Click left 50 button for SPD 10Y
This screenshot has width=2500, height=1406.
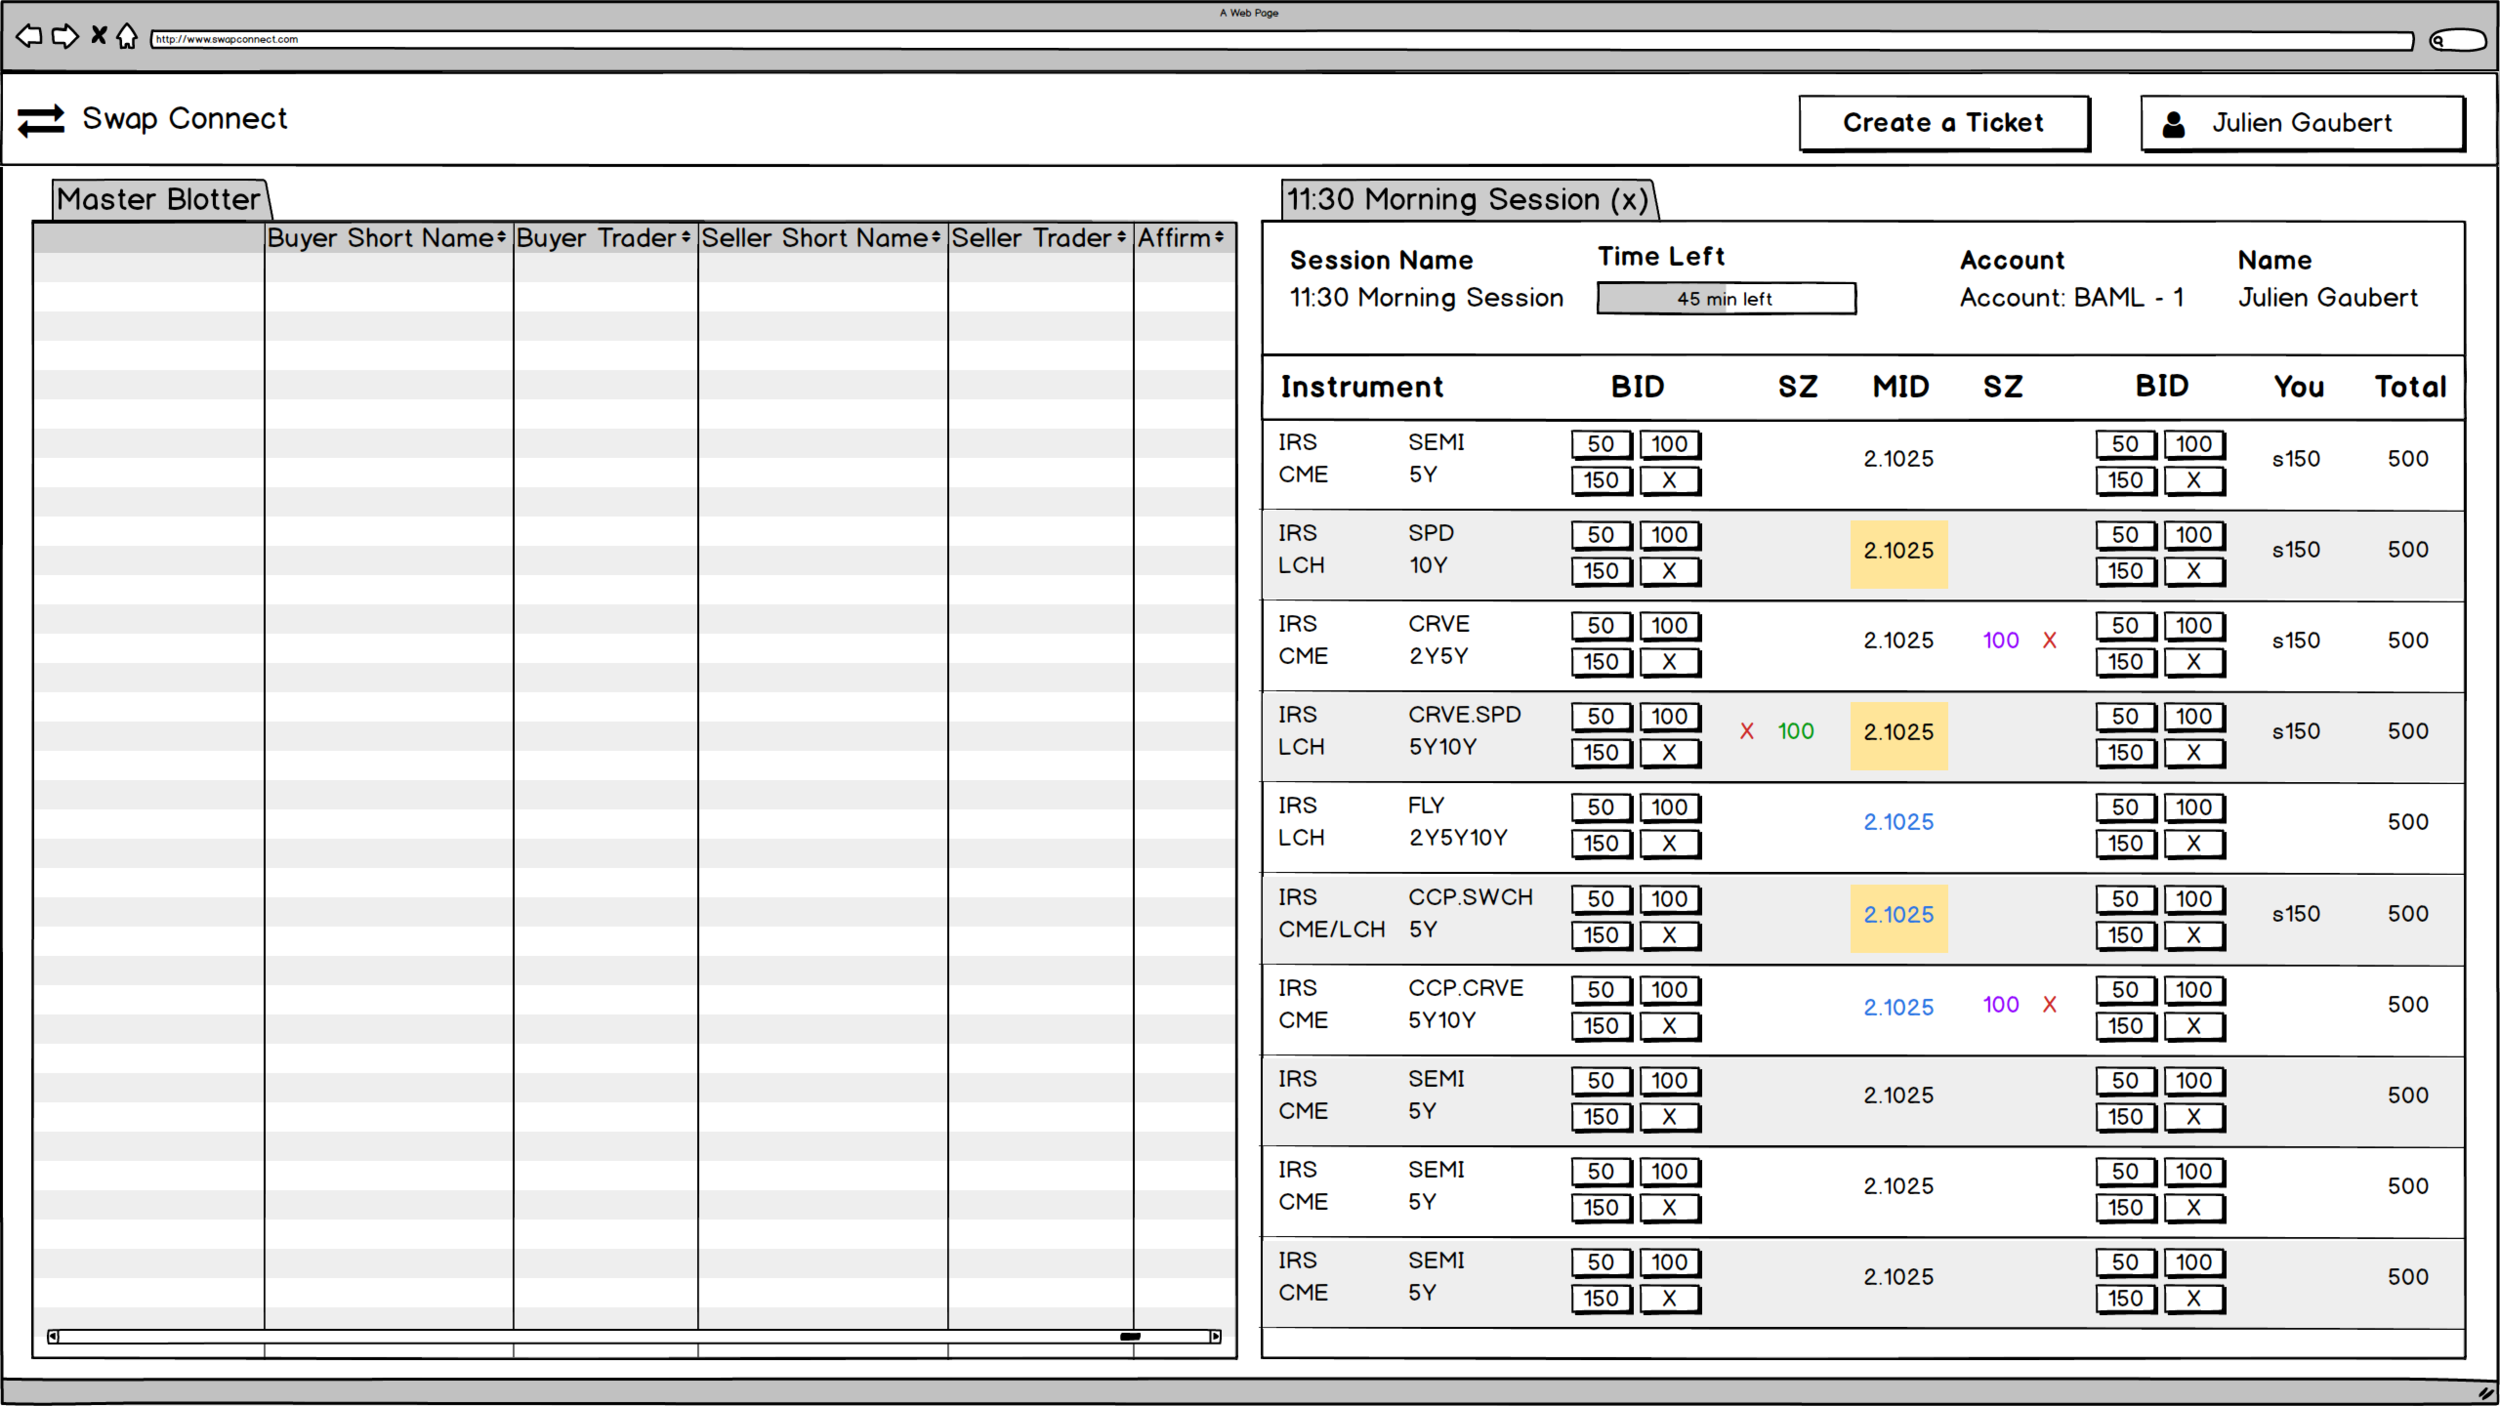pos(1601,535)
